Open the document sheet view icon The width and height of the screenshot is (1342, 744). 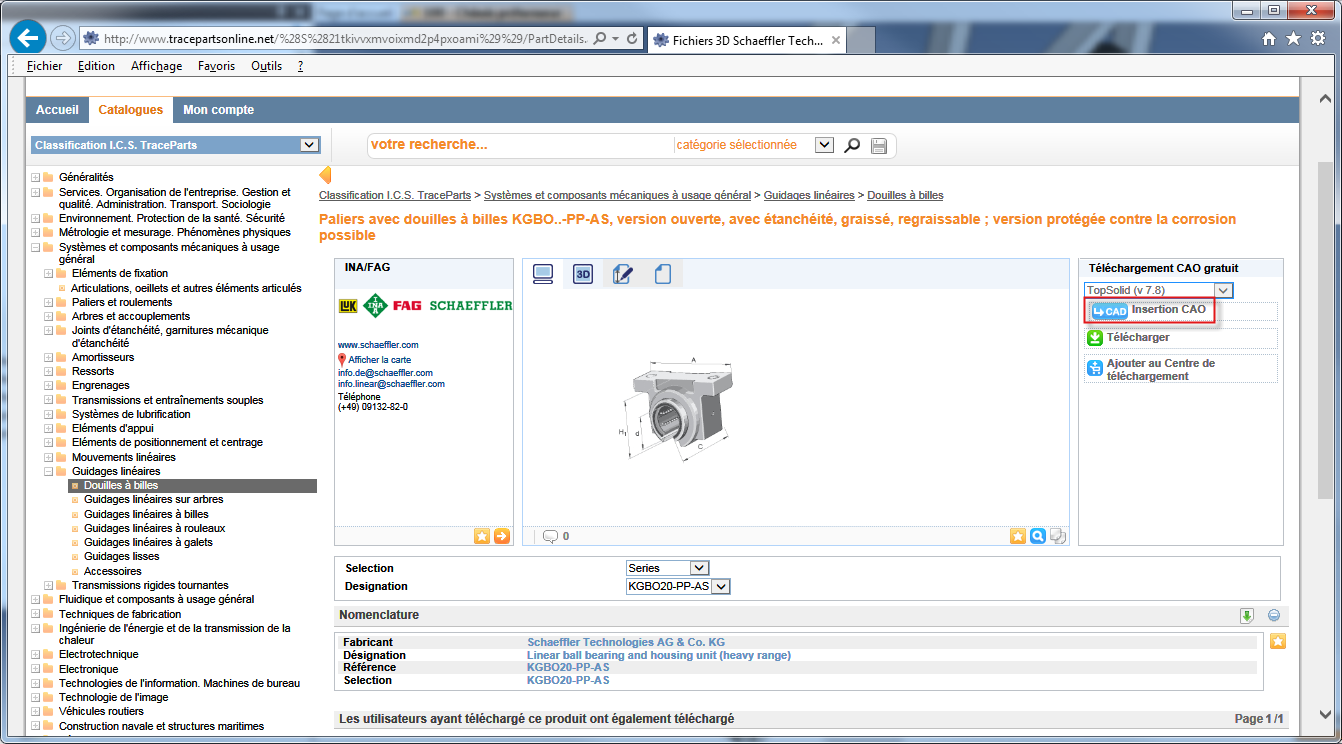coord(662,274)
